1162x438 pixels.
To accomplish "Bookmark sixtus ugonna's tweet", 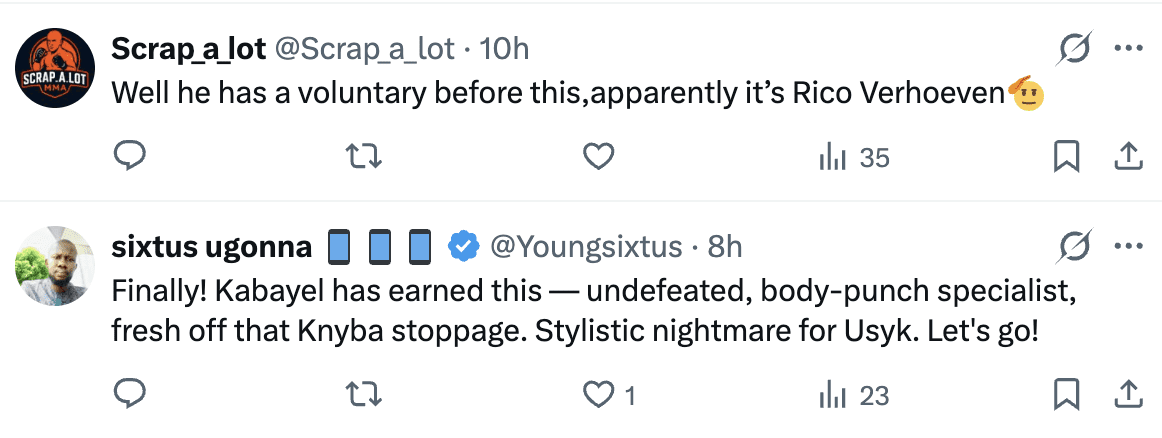I will tap(1067, 395).
